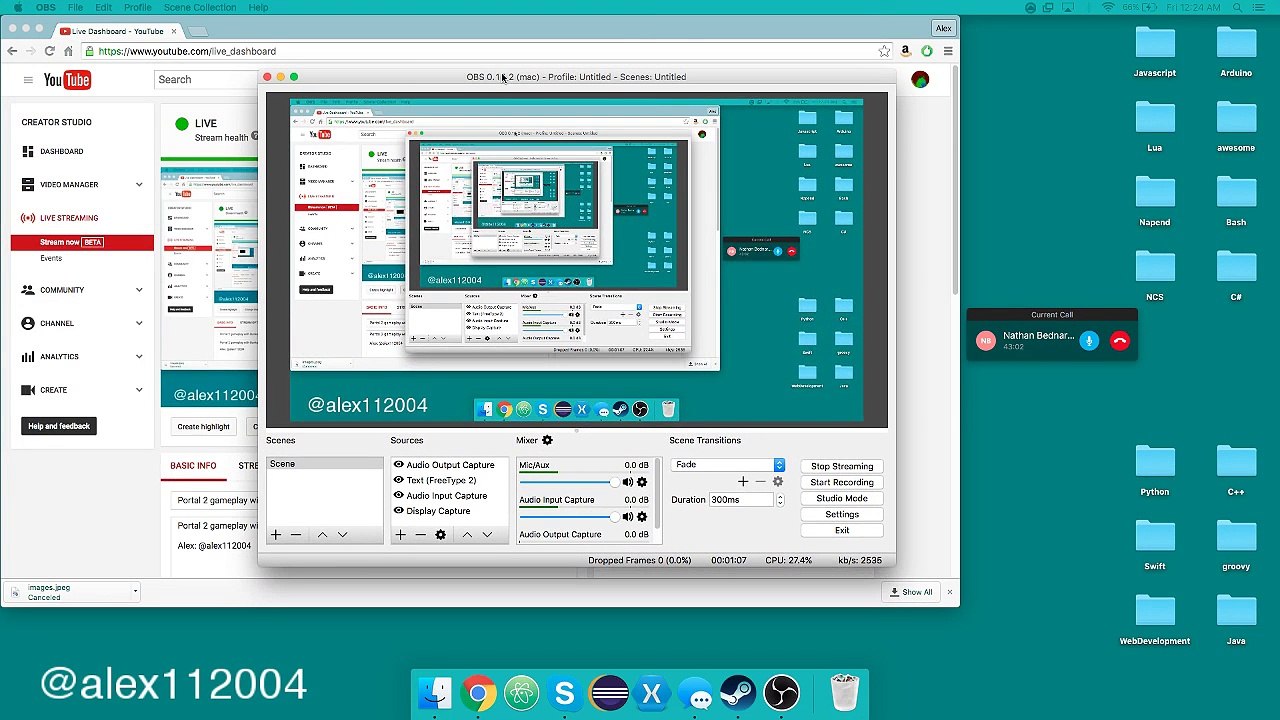Screen dimensions: 1280x720
Task: Mute the Mic/Aux channel
Action: (x=628, y=482)
